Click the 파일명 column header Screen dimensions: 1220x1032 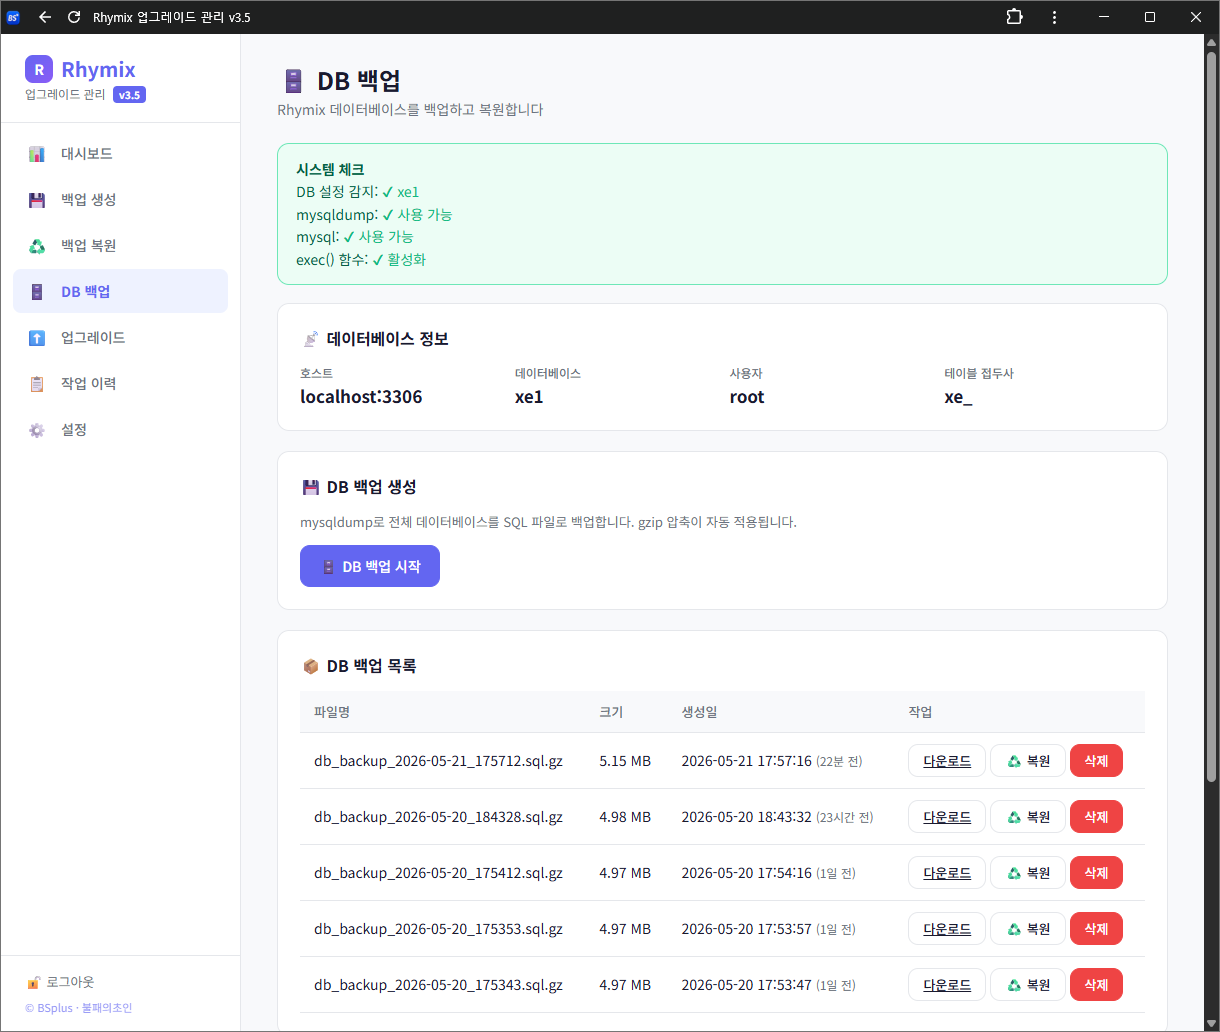[x=332, y=712]
